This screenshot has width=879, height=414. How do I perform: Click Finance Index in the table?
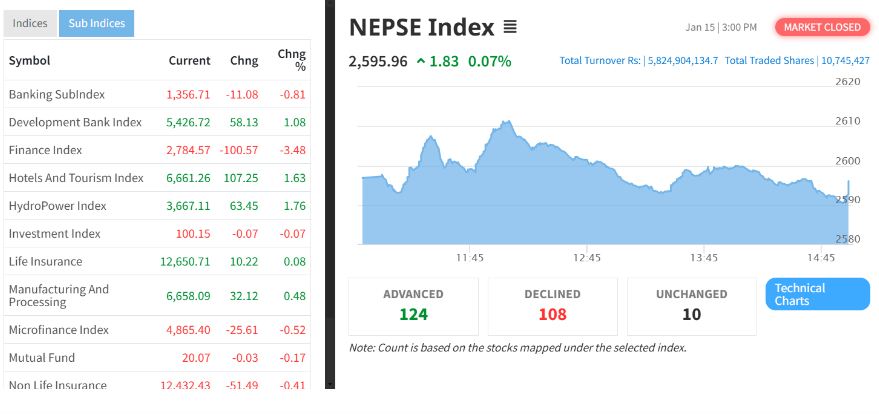45,150
